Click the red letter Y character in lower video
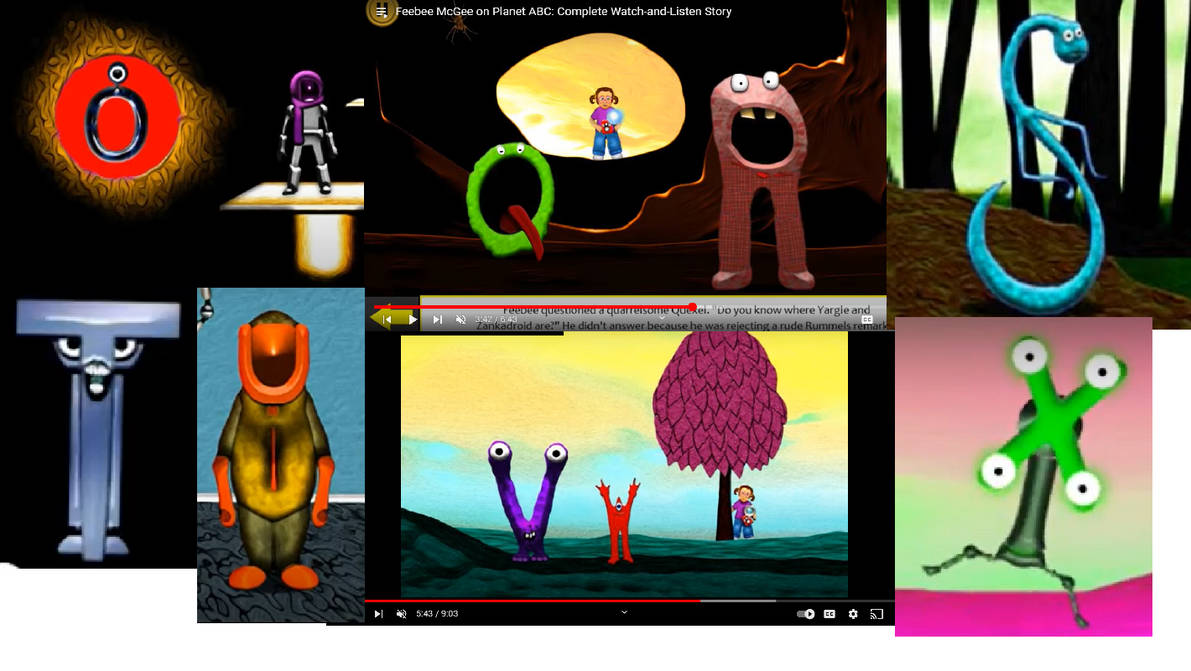 [618, 521]
